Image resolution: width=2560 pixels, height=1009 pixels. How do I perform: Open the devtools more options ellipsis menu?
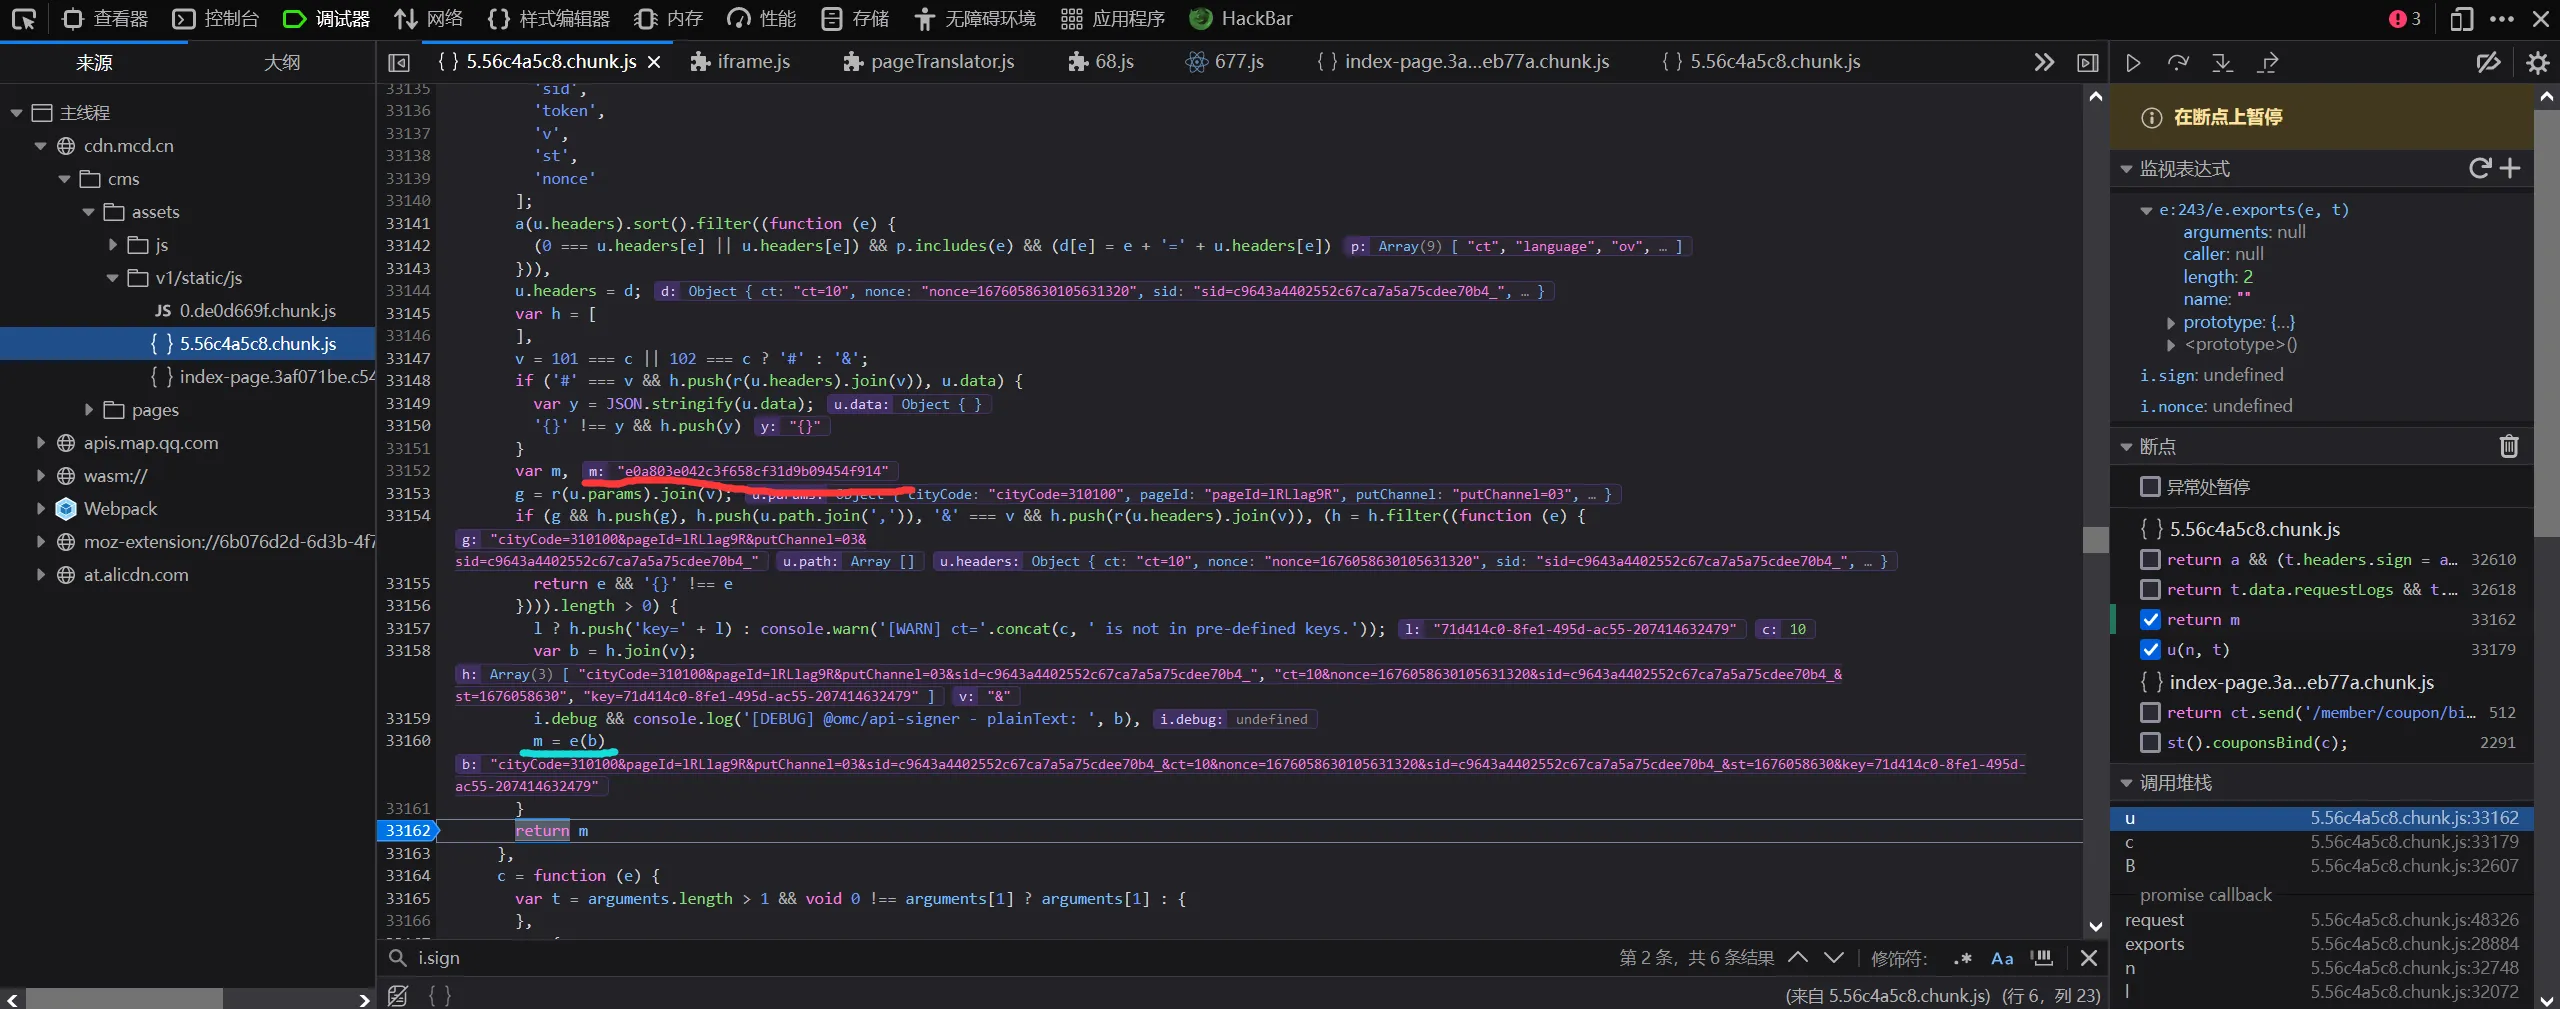[x=2502, y=19]
